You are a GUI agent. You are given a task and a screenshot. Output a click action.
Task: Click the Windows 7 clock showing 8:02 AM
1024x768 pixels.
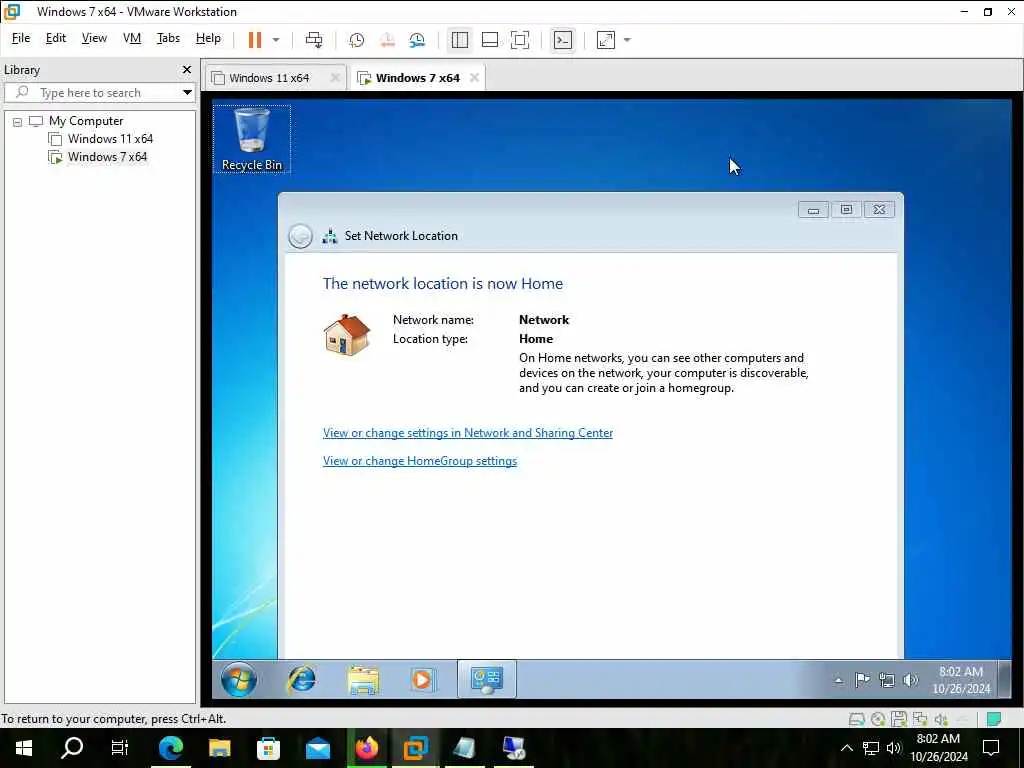tap(961, 680)
